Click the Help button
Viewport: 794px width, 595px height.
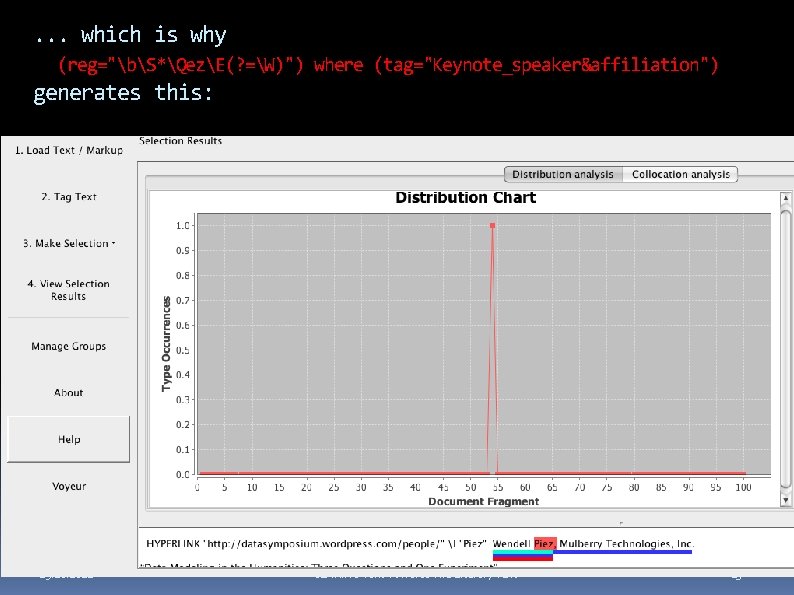pos(69,439)
